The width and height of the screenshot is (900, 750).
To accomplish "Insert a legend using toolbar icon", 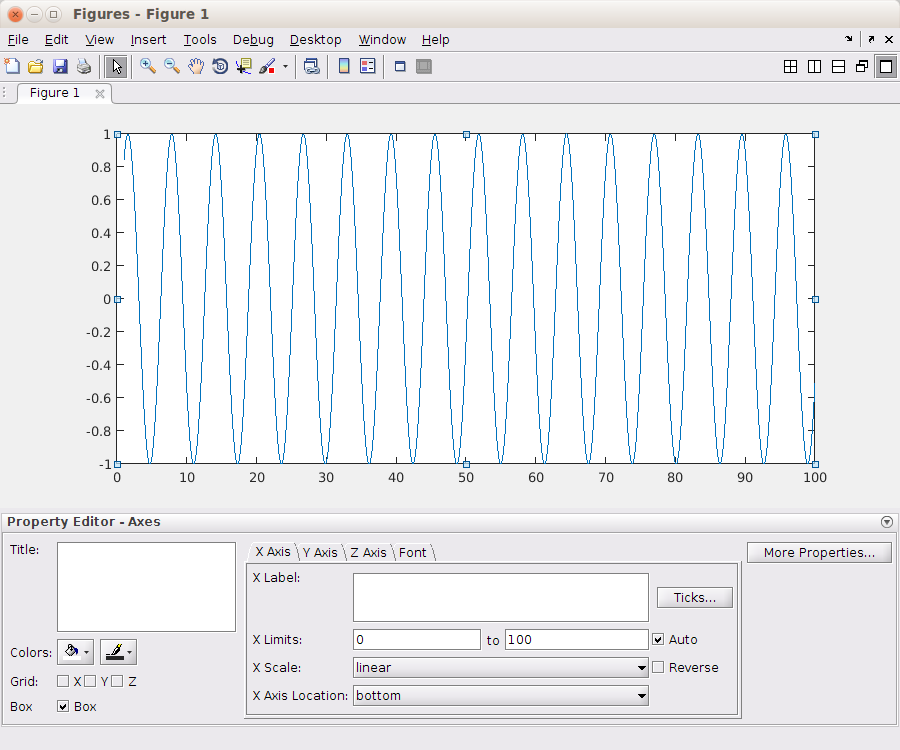I will click(367, 67).
